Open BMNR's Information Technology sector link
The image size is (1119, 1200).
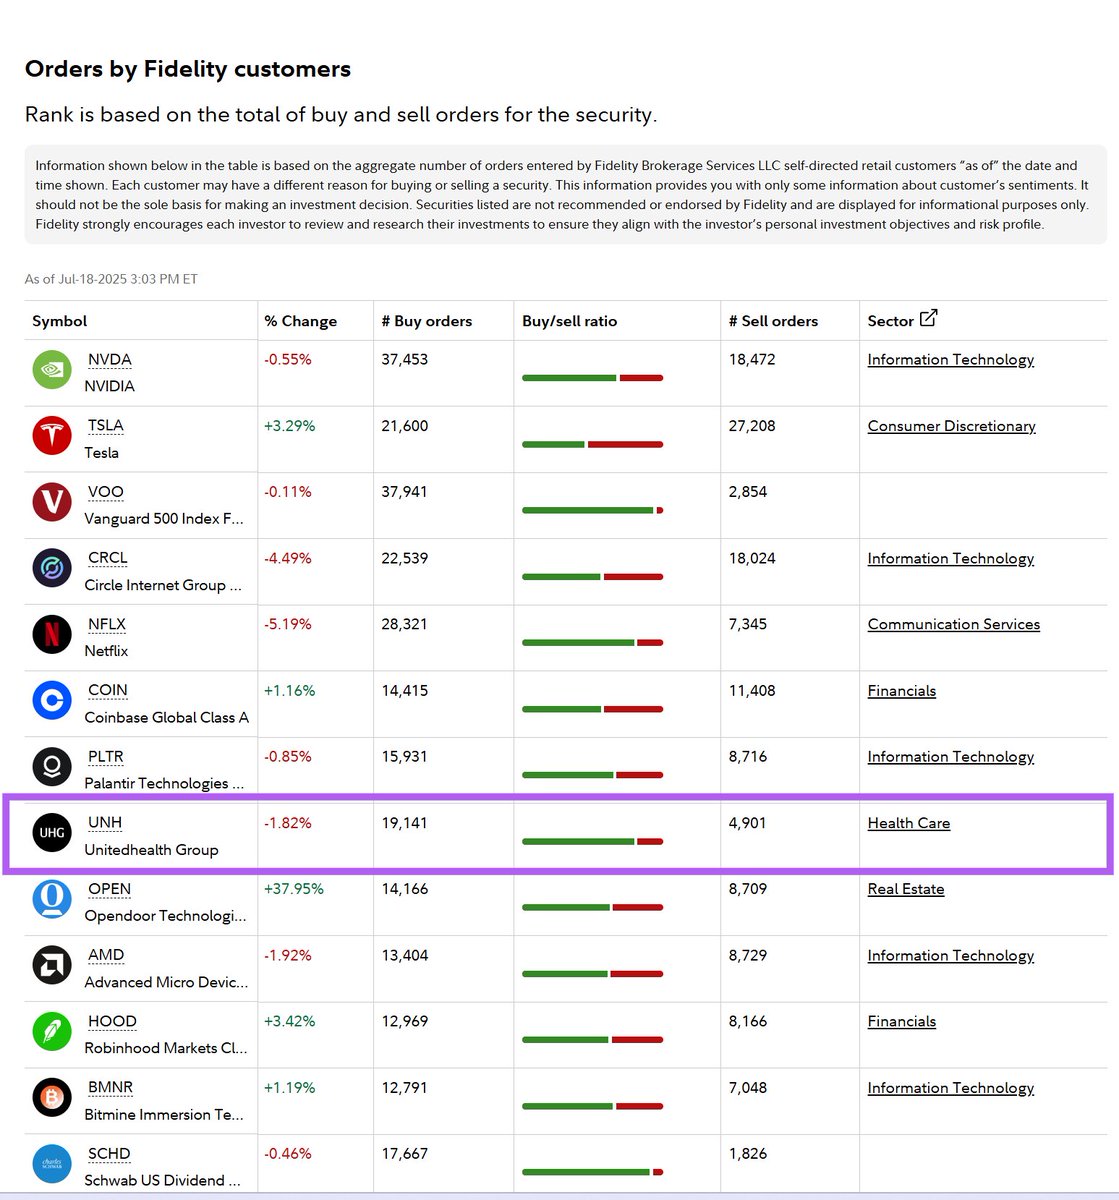[x=951, y=1088]
